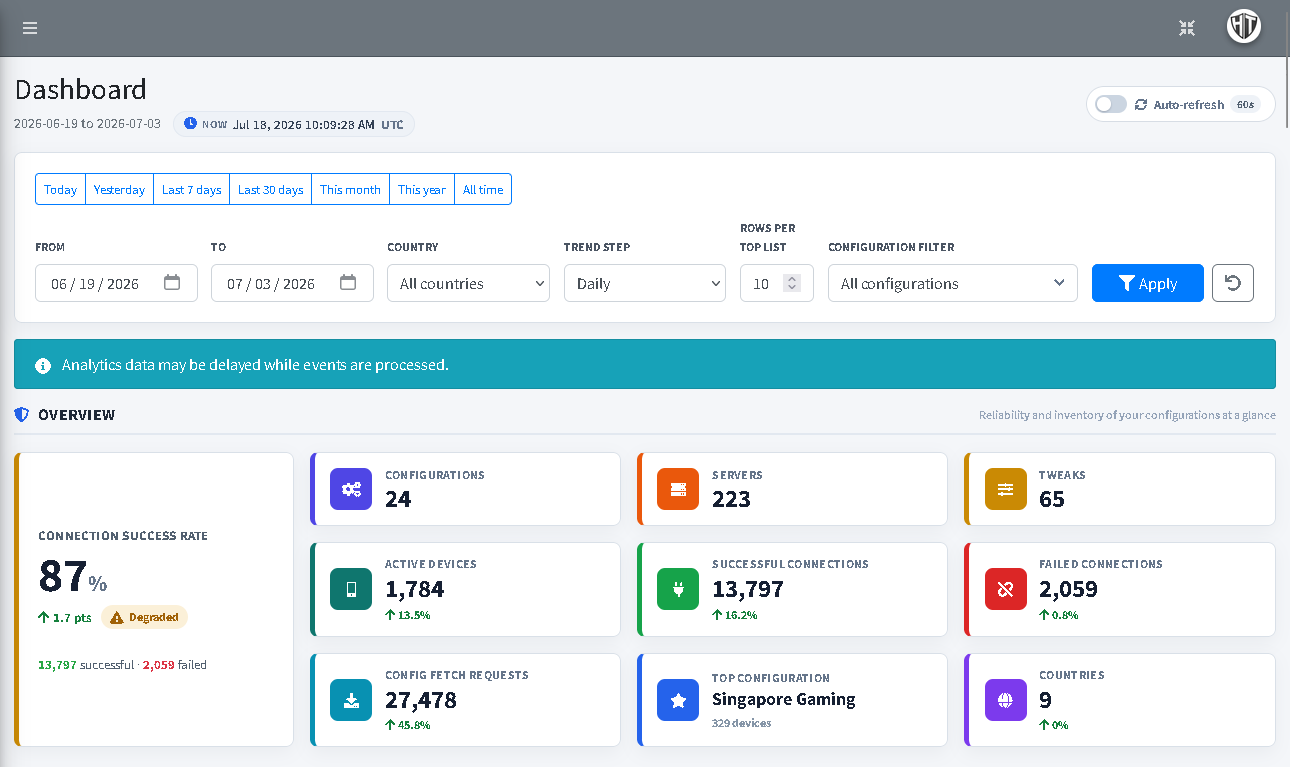Click the Degraded warning badge
This screenshot has height=767, width=1290.
click(144, 617)
